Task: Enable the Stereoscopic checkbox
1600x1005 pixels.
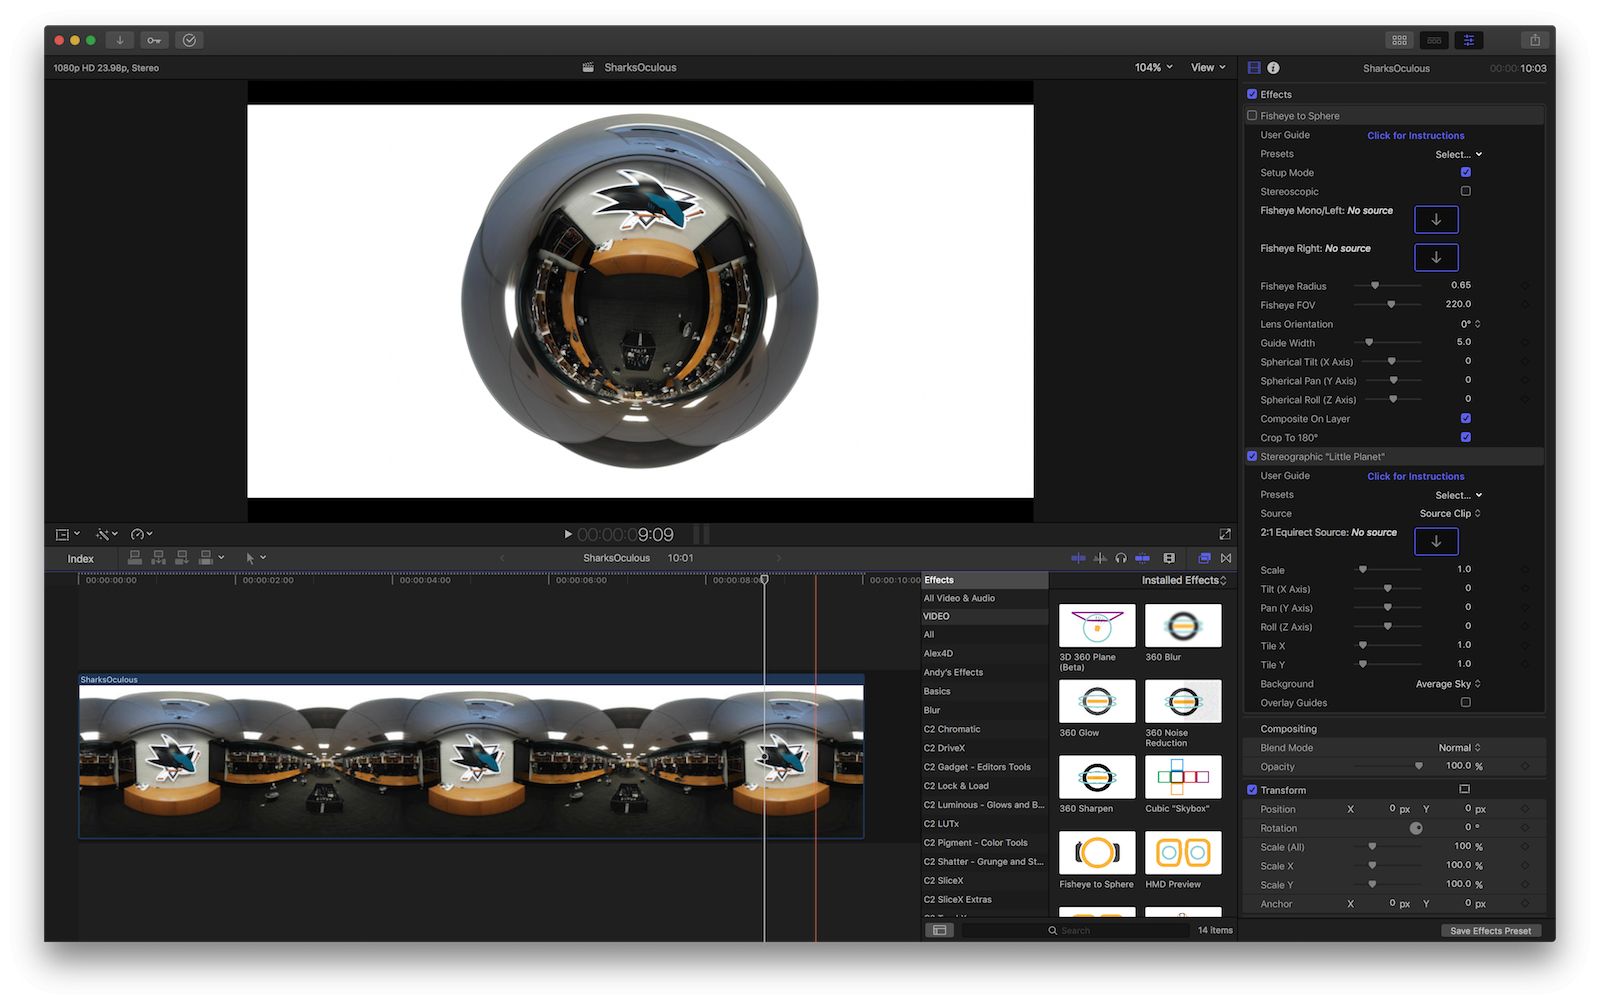Action: pyautogui.click(x=1466, y=191)
